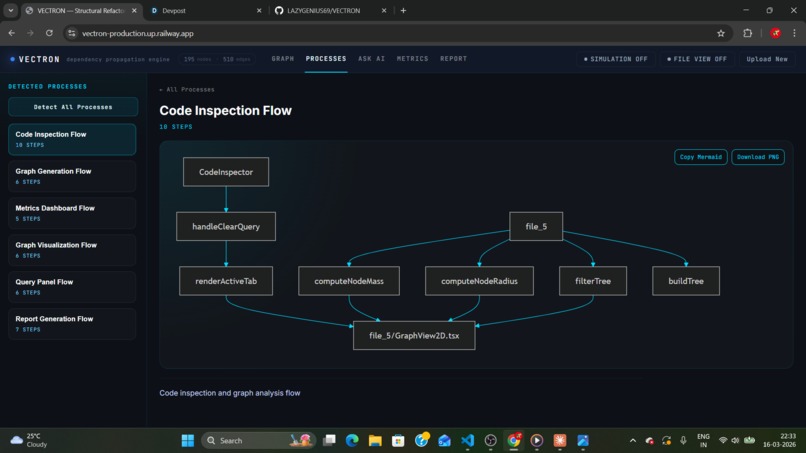Close the Devpost browser tab
This screenshot has width=806, height=453.
(x=259, y=10)
